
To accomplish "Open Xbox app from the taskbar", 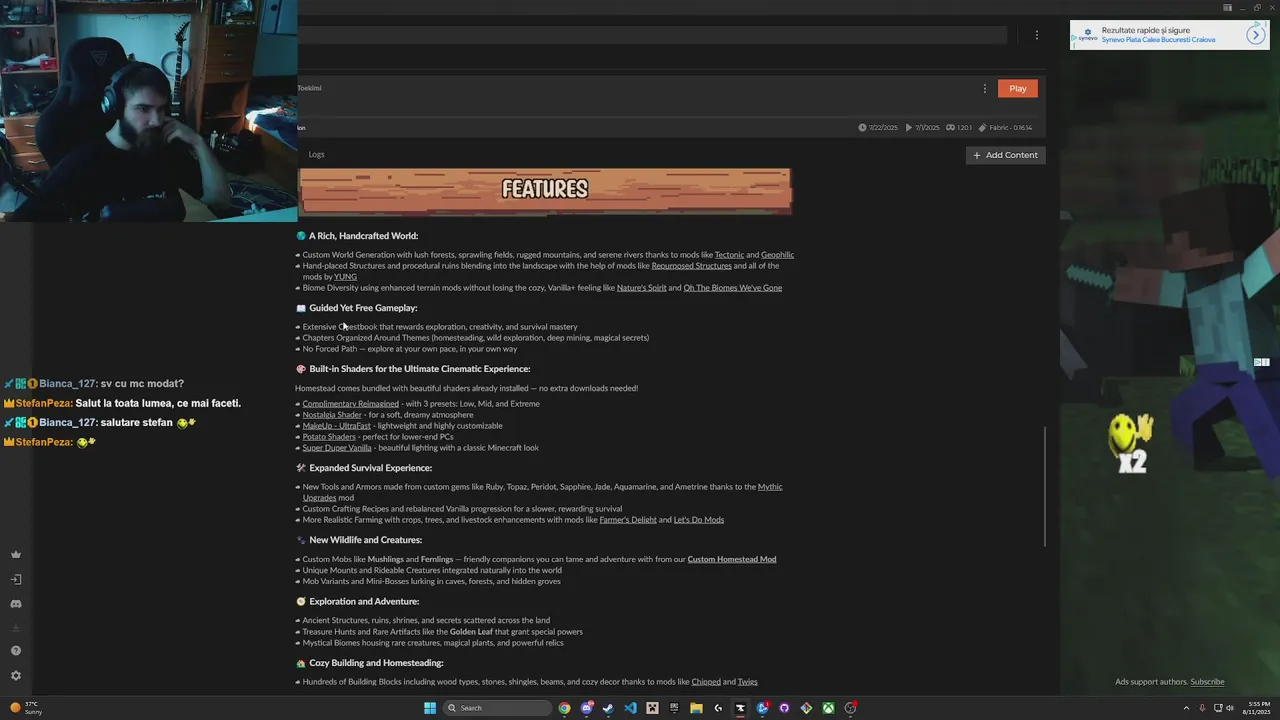I will pos(828,708).
